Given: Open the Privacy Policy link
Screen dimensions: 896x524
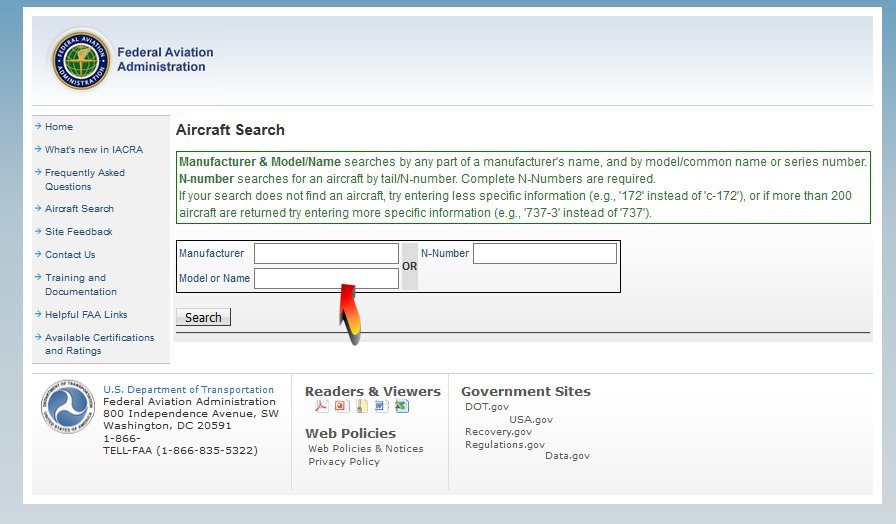Looking at the screenshot, I should point(344,462).
